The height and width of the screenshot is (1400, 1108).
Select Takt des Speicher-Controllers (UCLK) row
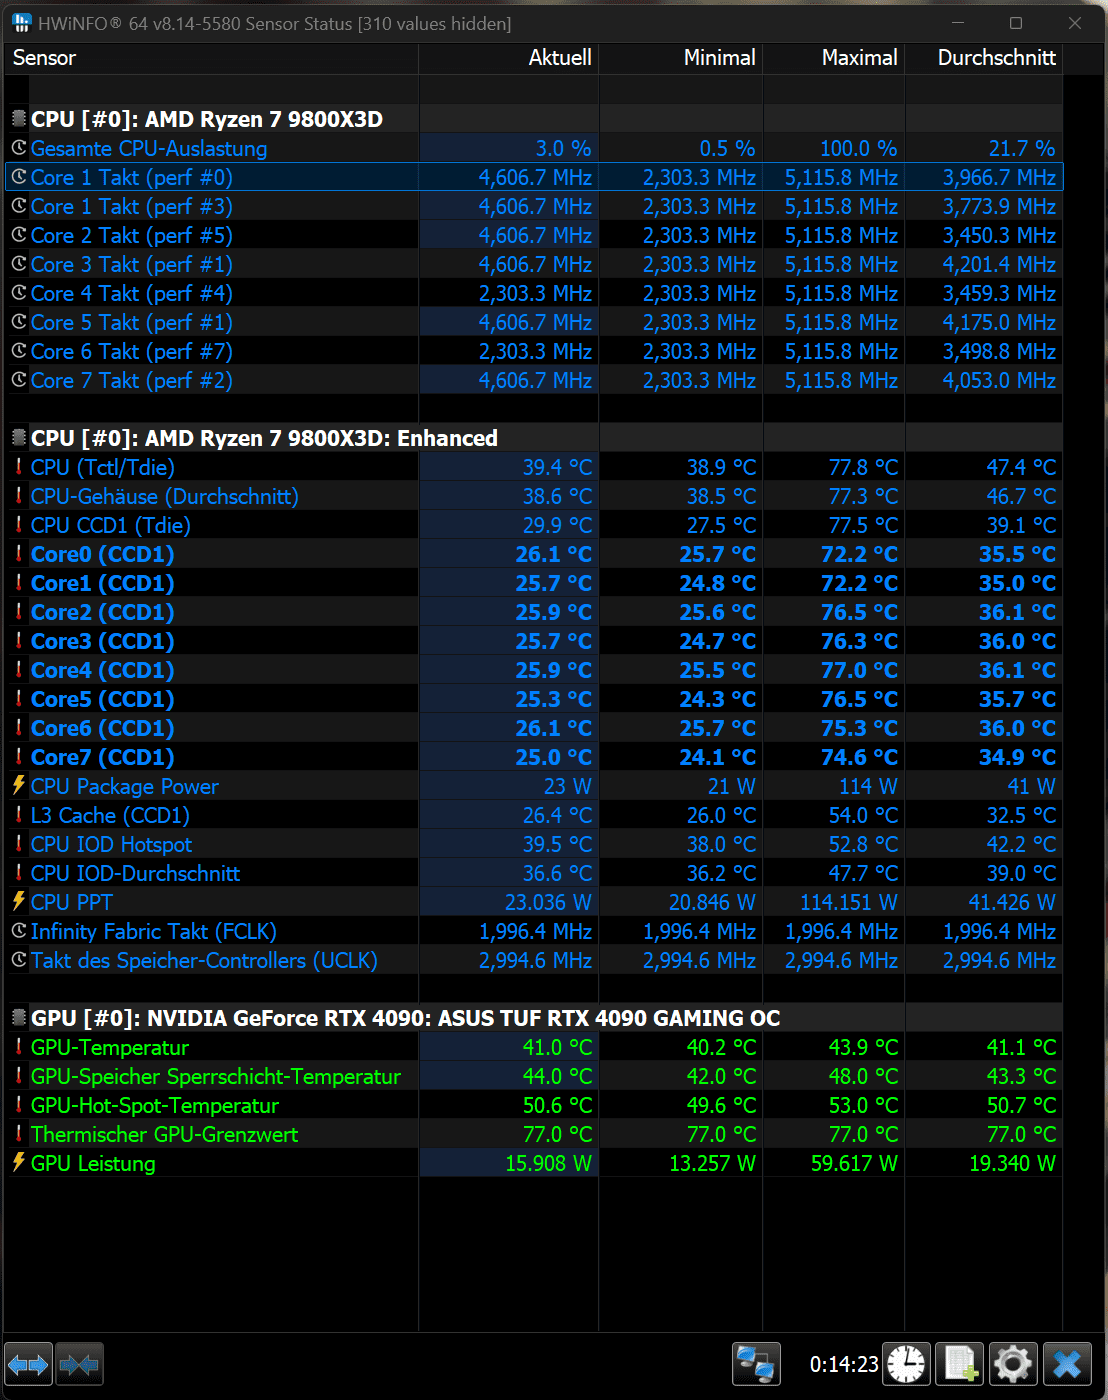pyautogui.click(x=534, y=960)
